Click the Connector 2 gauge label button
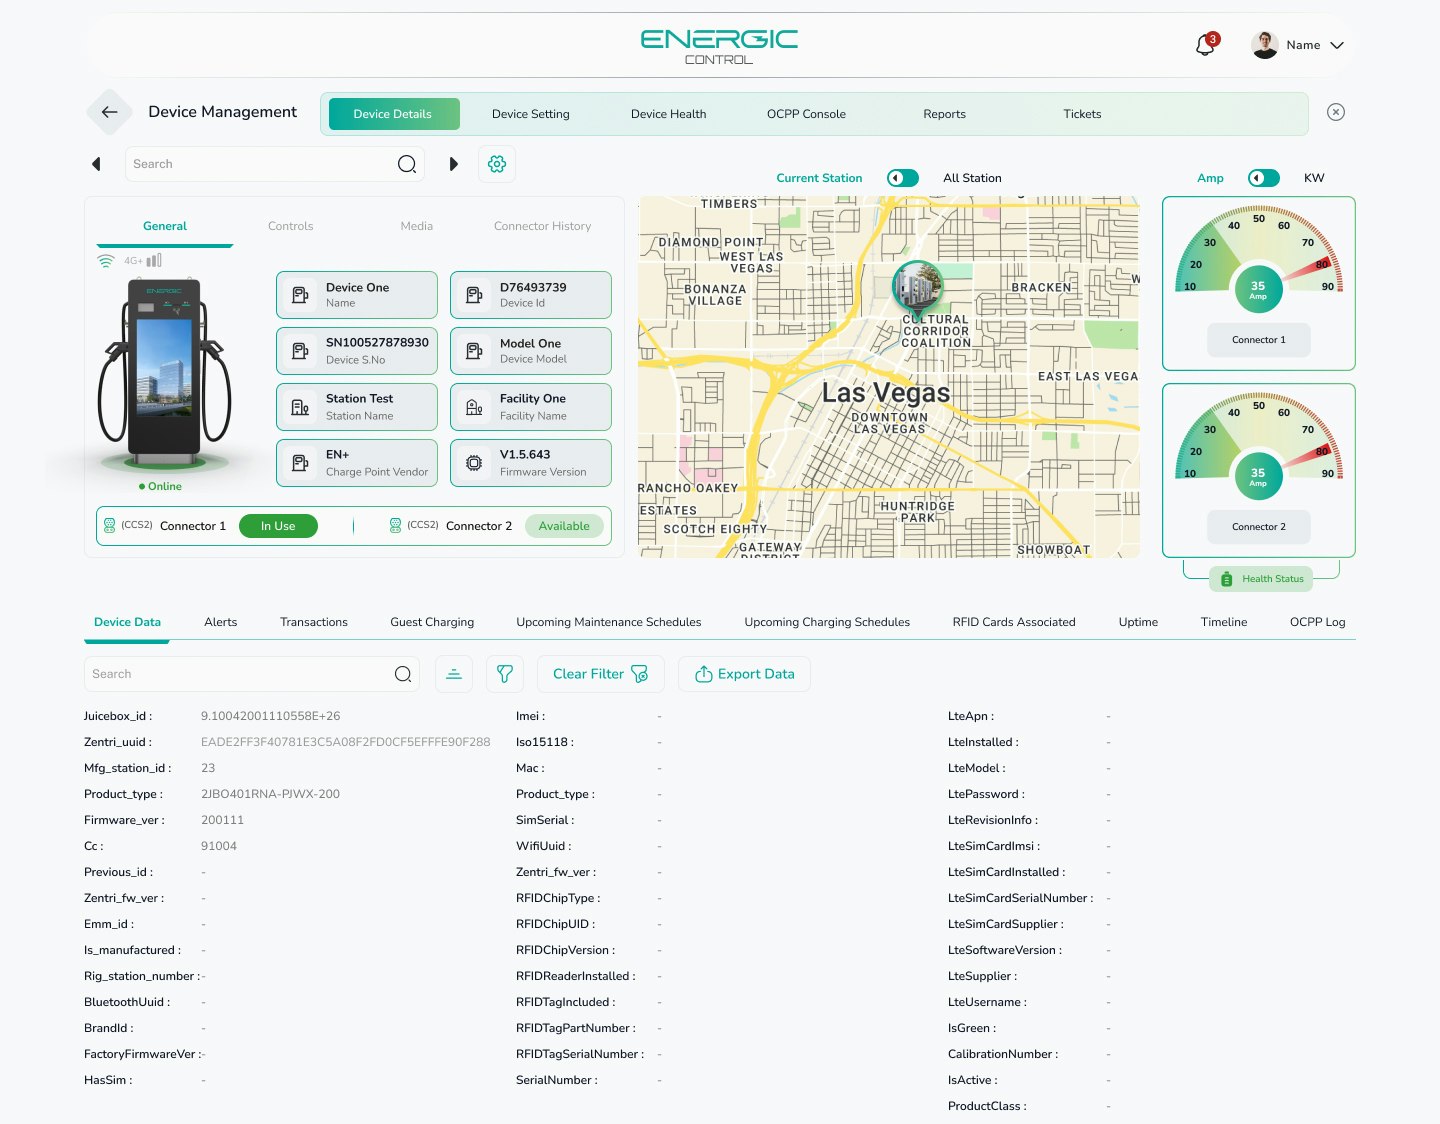Viewport: 1440px width, 1124px height. pyautogui.click(x=1259, y=527)
